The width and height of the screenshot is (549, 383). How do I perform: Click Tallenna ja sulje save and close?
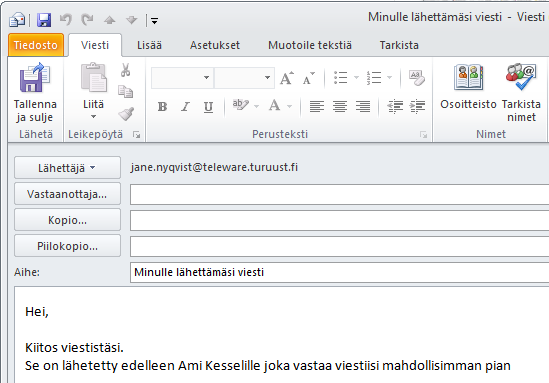(35, 92)
